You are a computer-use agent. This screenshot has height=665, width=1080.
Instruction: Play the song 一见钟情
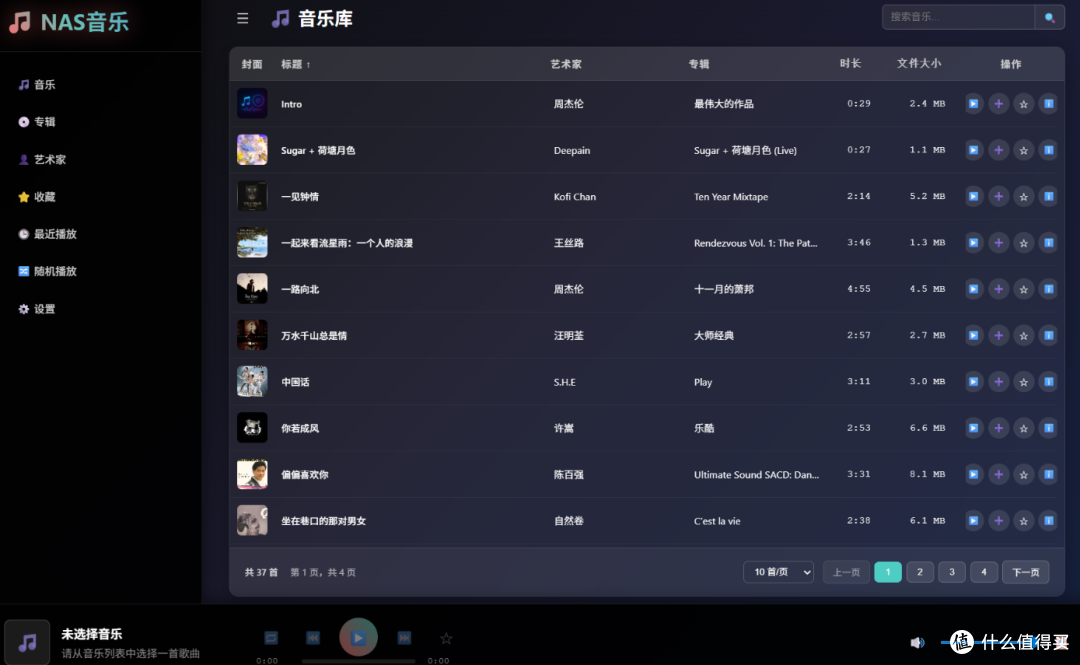(973, 196)
